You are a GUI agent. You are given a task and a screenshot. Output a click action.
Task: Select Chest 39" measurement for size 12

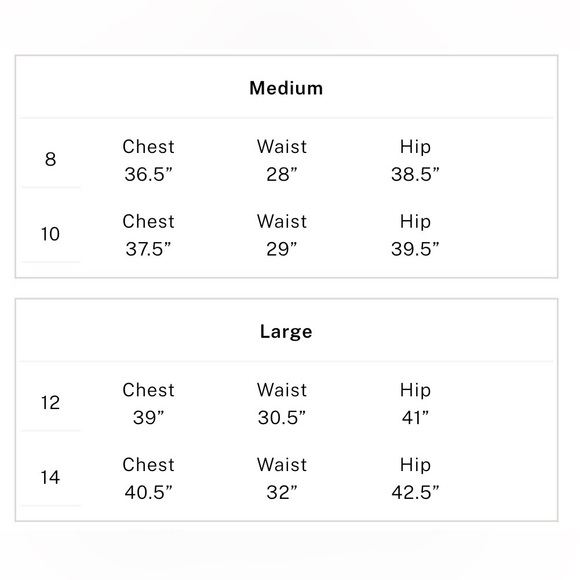(x=148, y=418)
